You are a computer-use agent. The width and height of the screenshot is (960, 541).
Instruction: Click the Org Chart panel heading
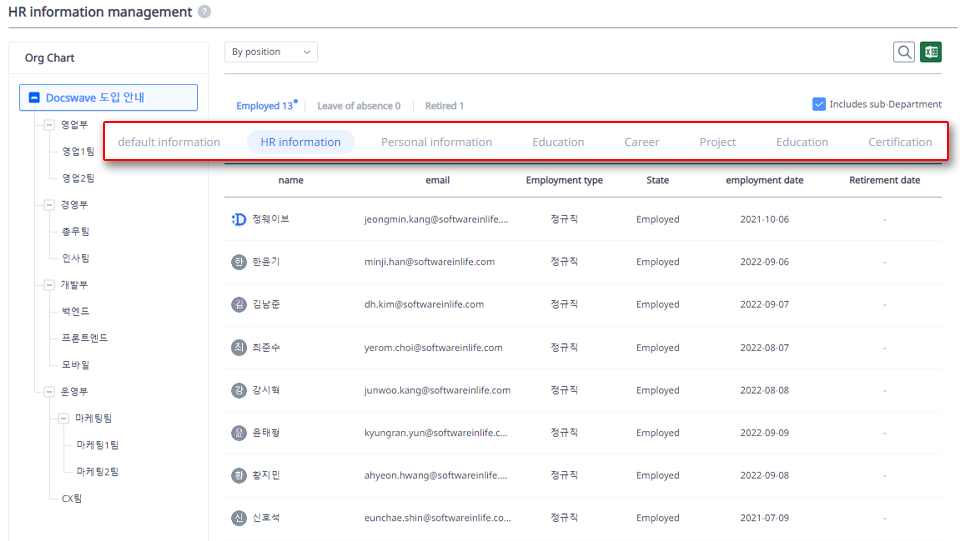click(50, 58)
